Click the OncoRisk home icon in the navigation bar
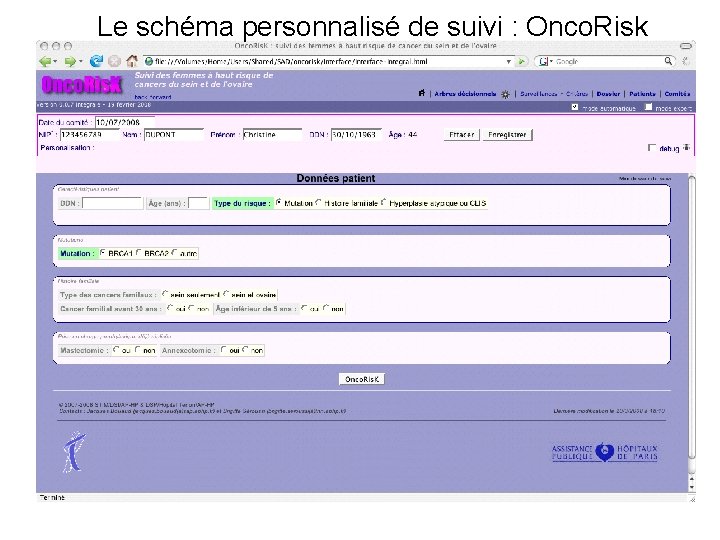This screenshot has width=720, height=540. [422, 93]
